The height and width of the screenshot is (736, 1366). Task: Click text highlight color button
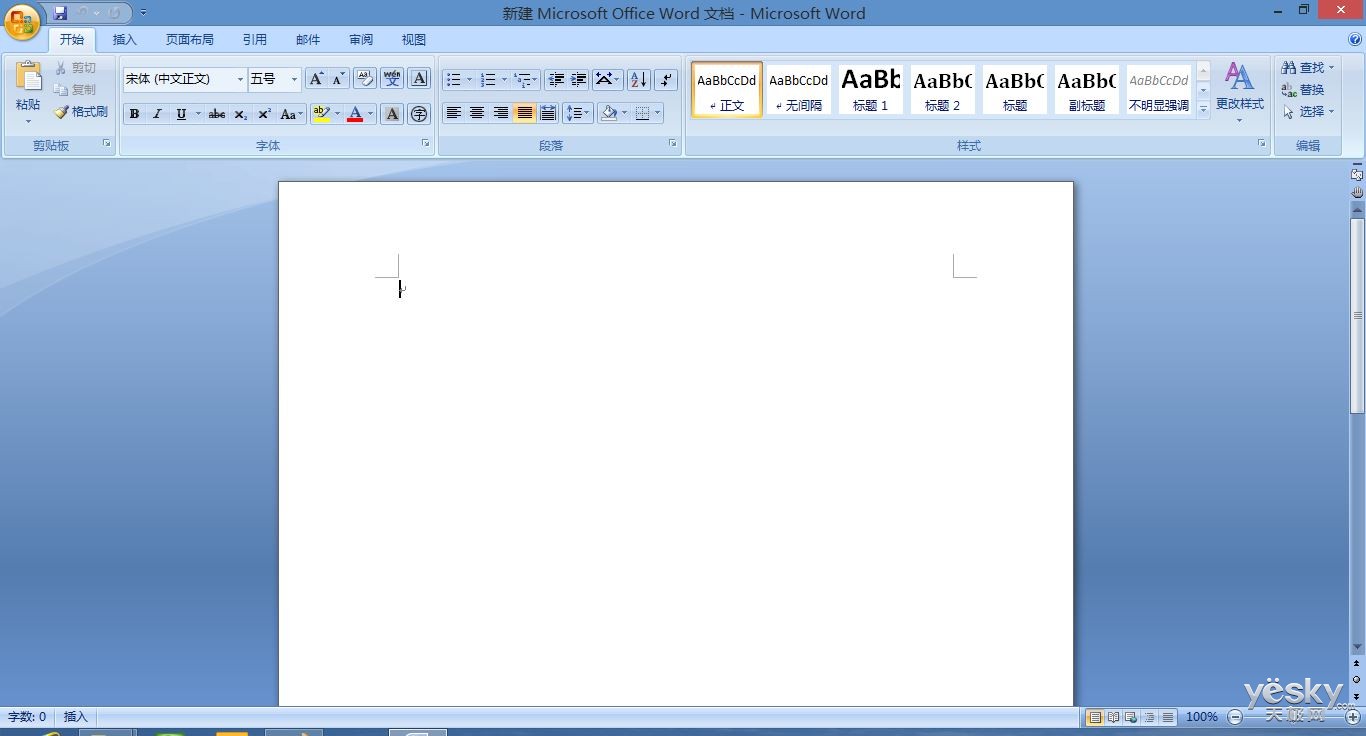[321, 114]
